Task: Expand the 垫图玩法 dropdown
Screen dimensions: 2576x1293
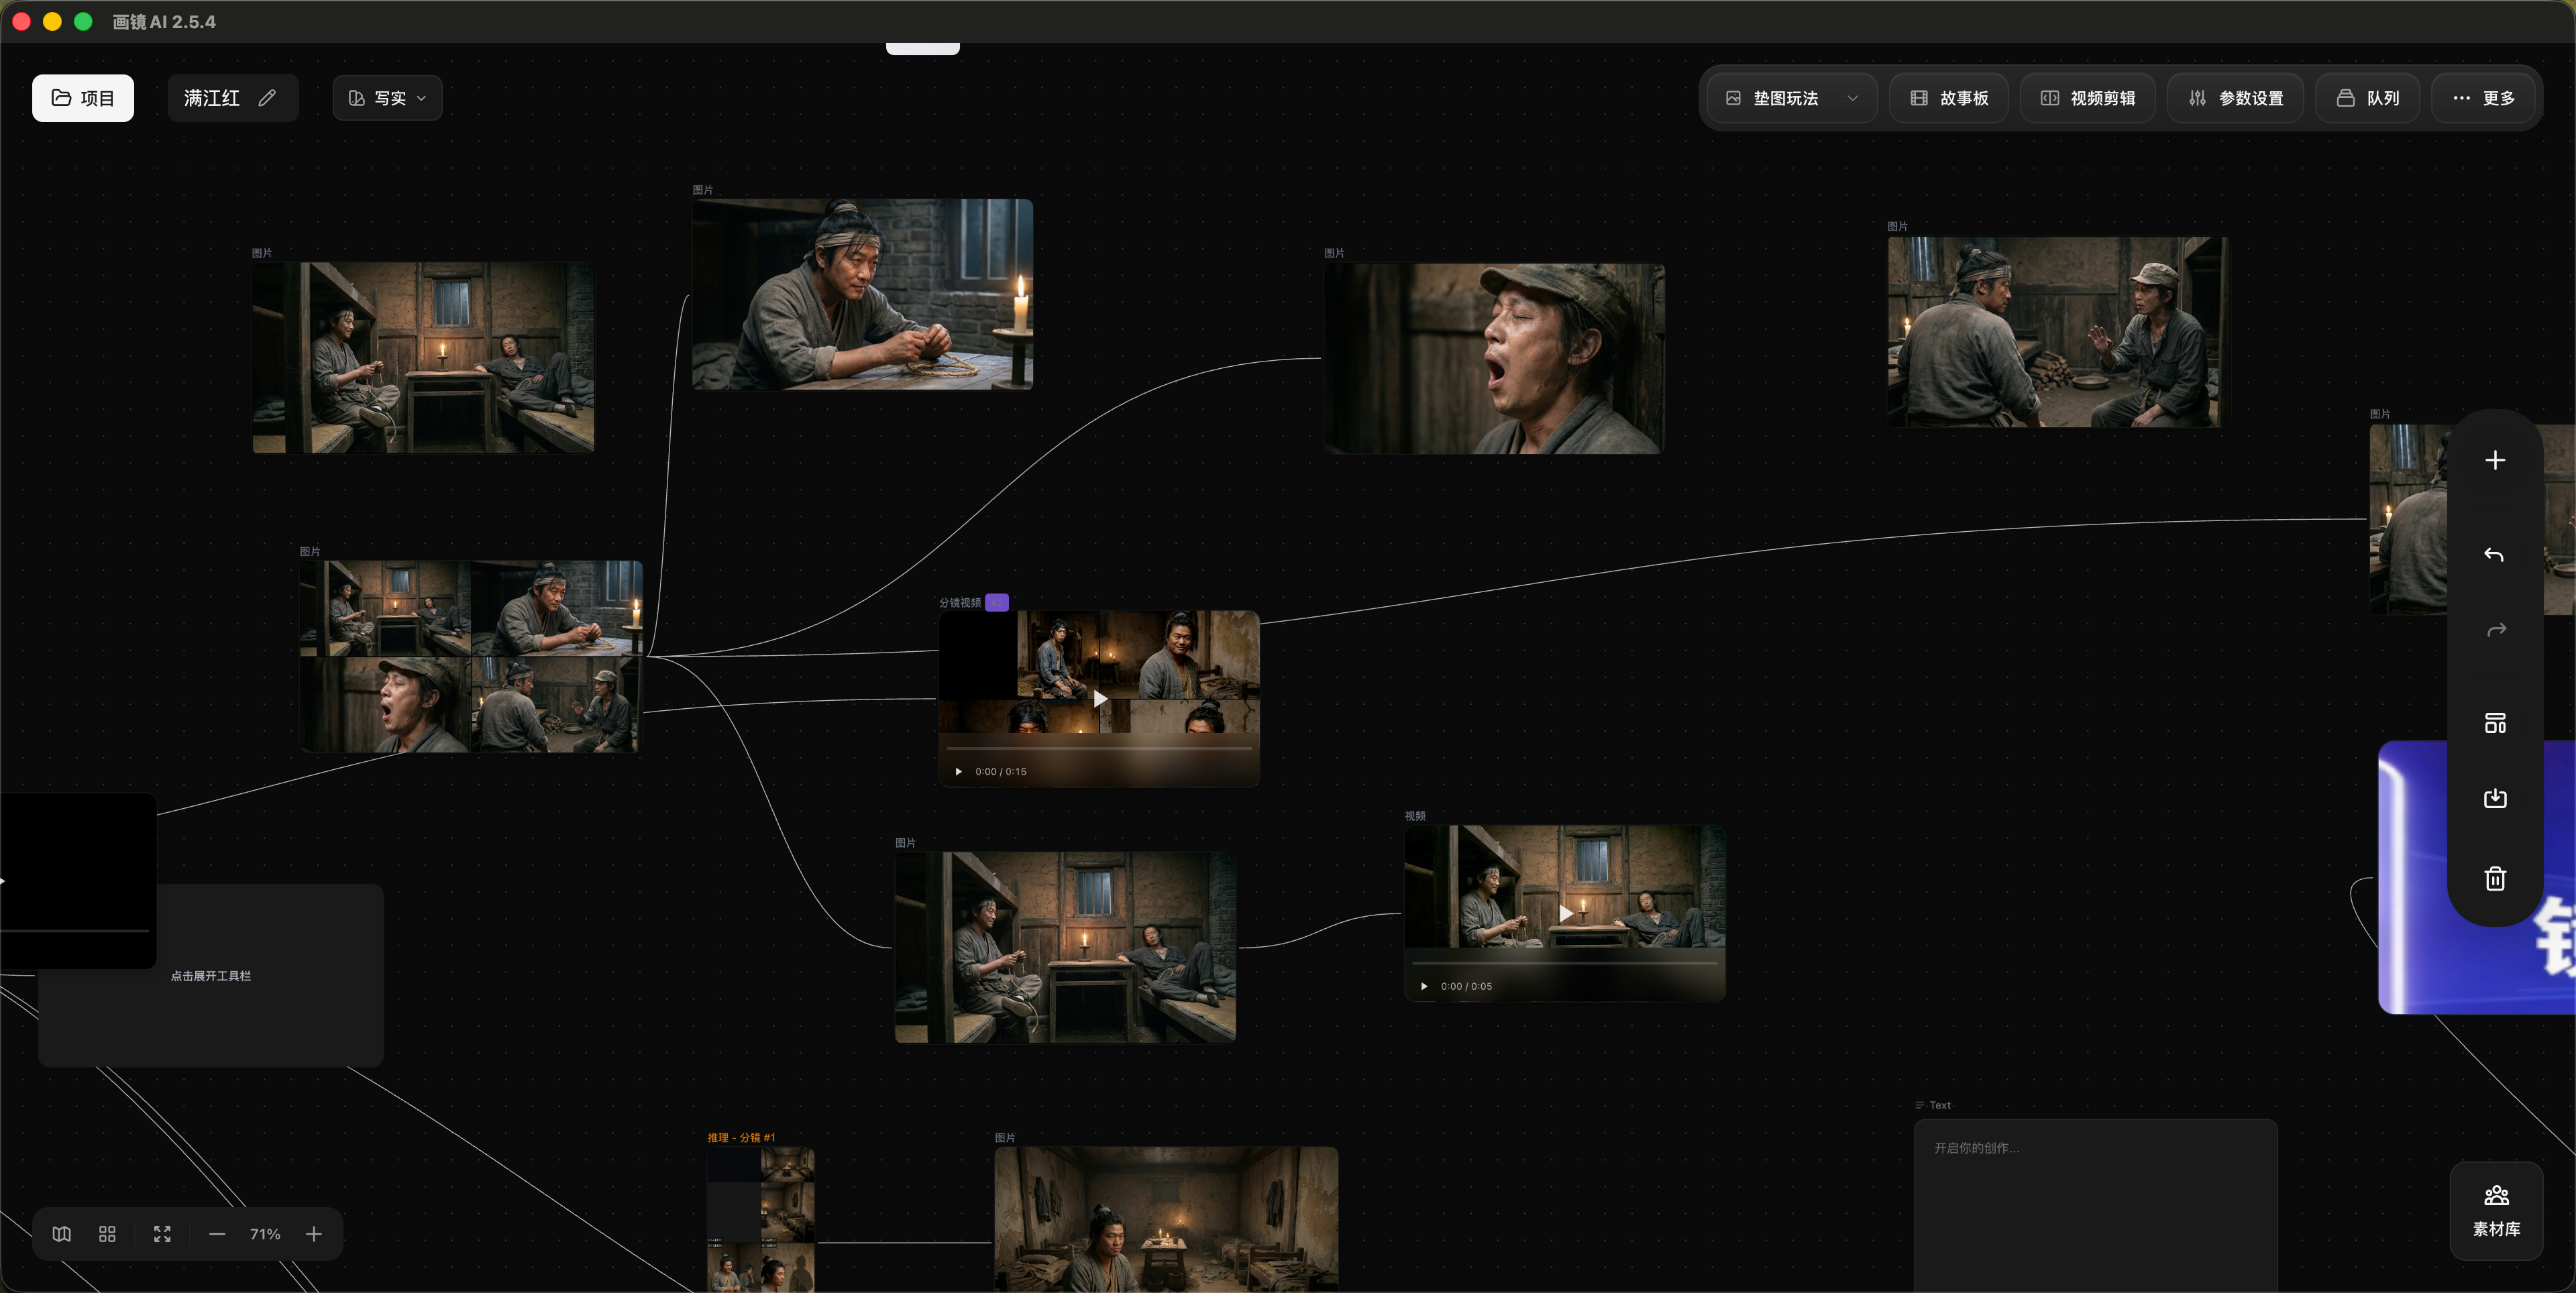Action: coord(1791,98)
